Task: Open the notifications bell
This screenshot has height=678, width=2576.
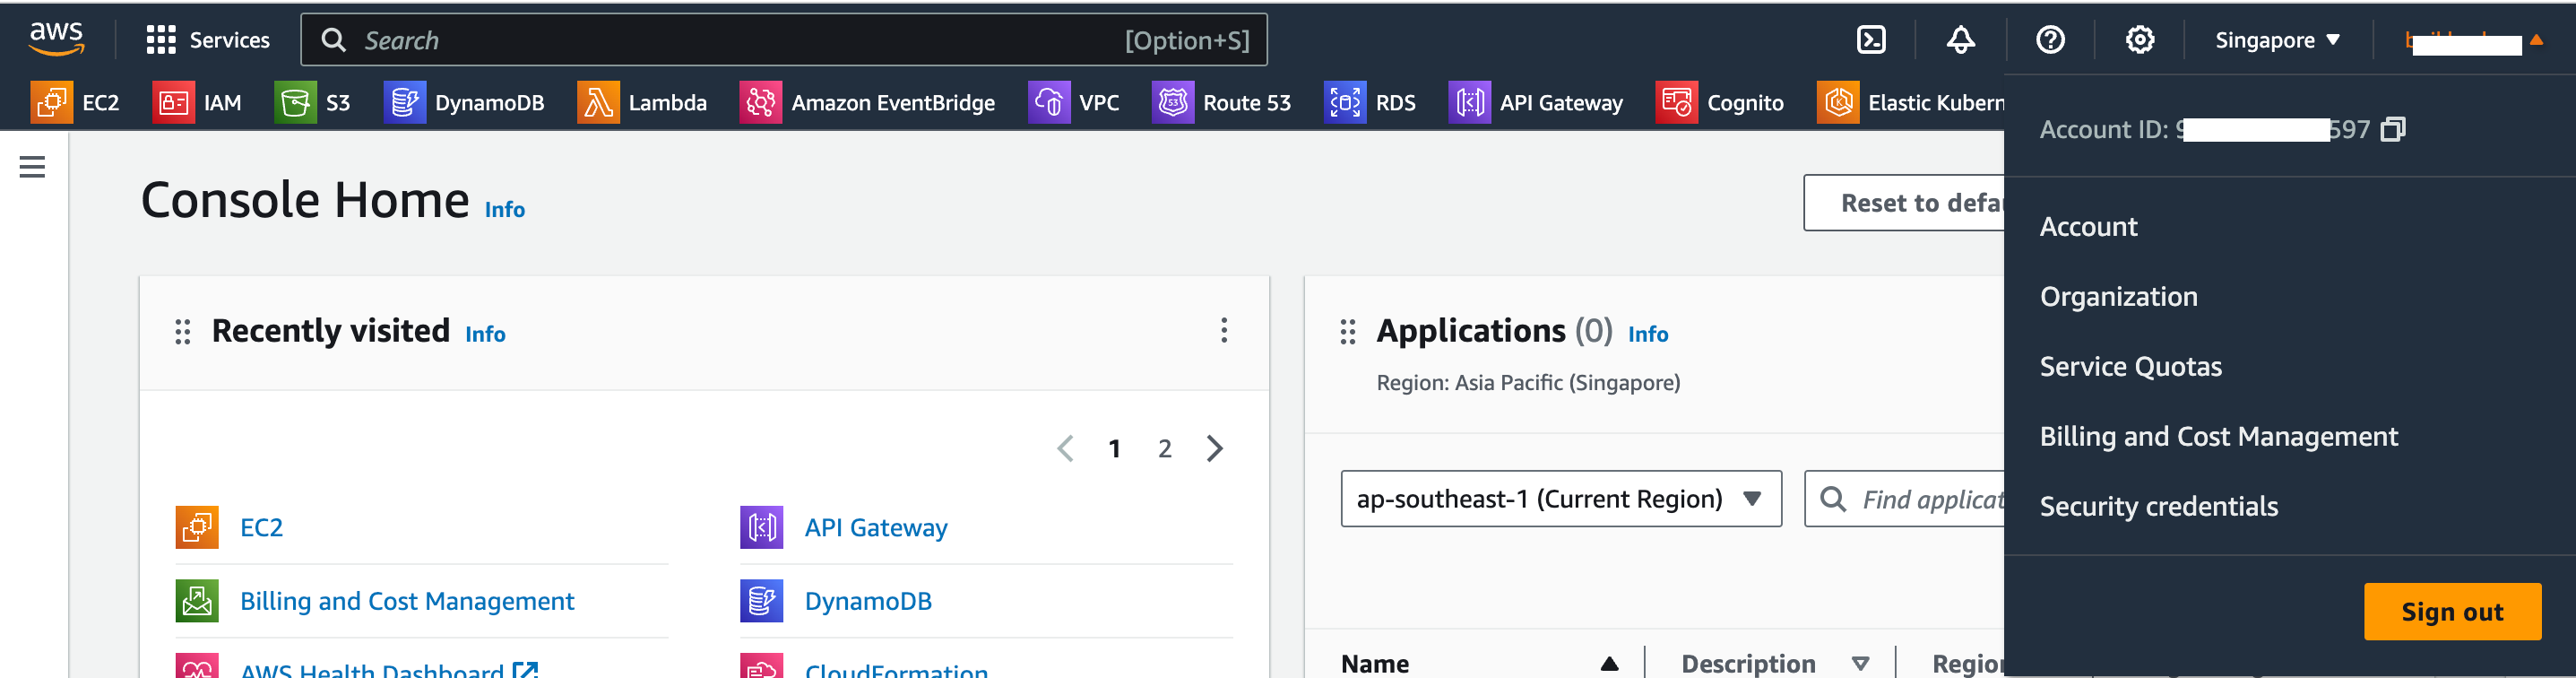Action: 1960,40
